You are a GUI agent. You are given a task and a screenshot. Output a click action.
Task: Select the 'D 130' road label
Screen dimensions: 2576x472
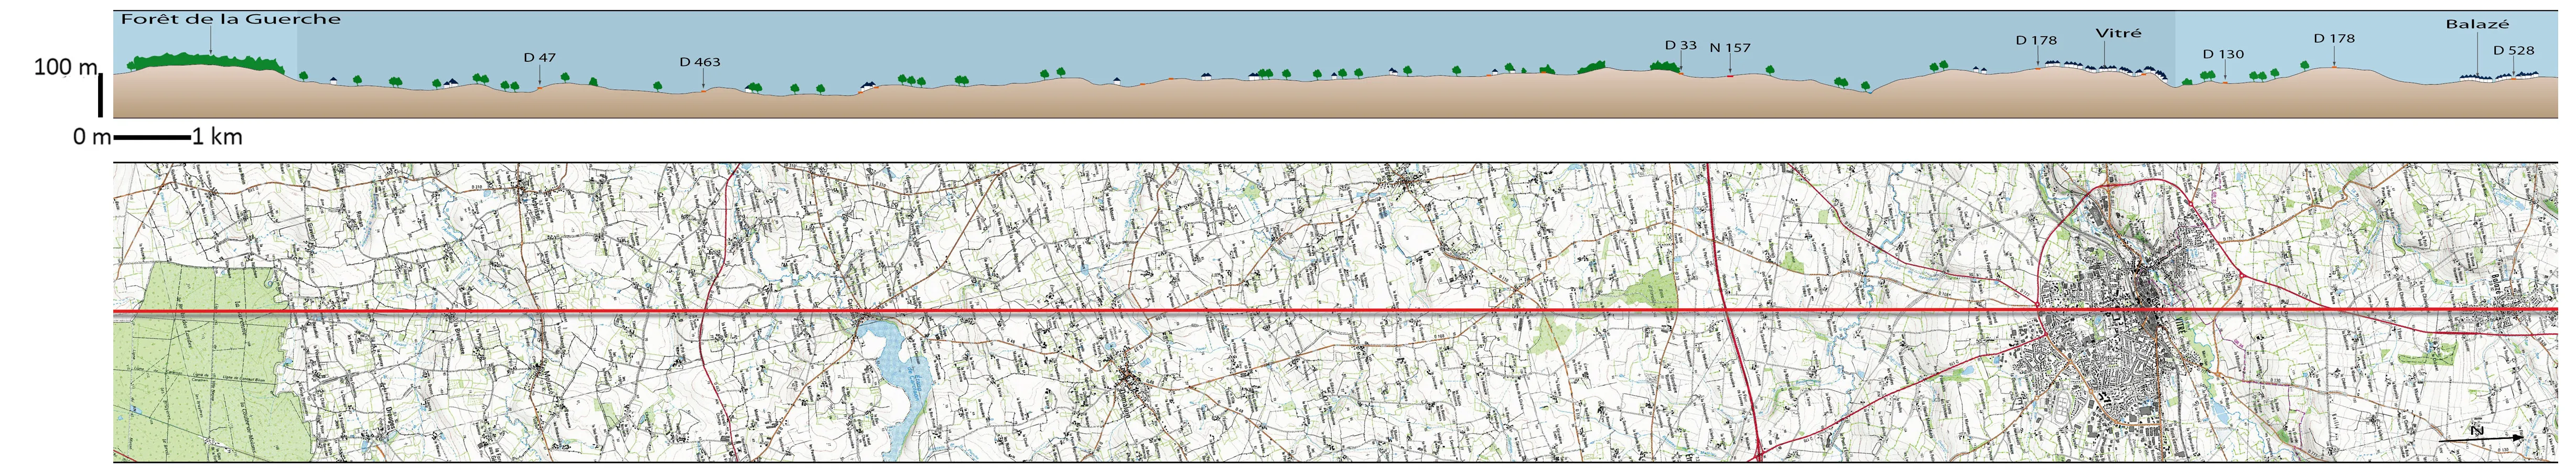click(x=2223, y=55)
